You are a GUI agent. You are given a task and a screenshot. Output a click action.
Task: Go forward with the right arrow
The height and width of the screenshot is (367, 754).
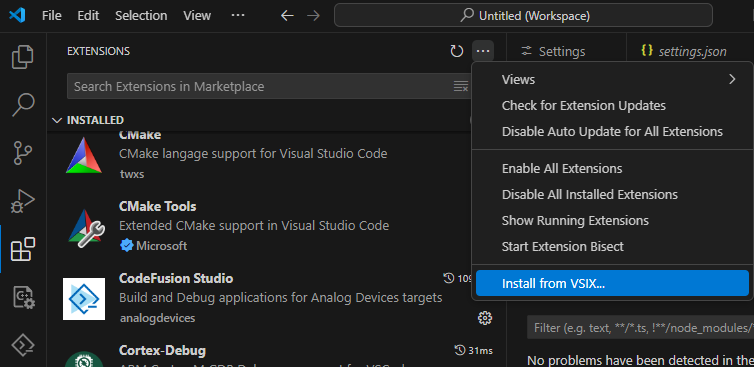[x=314, y=16]
